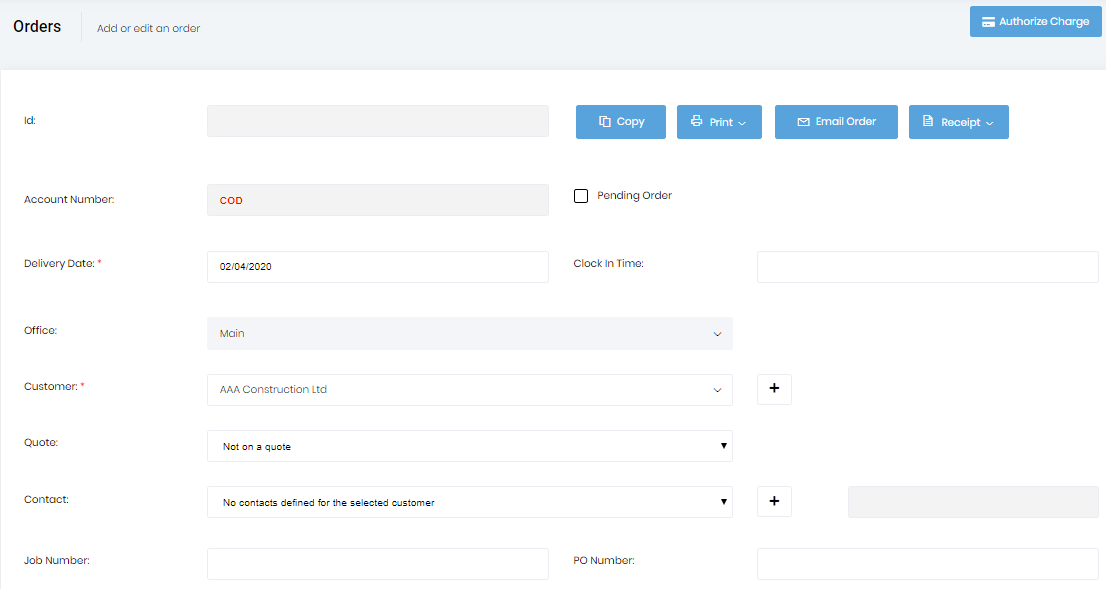
Task: Enable the Pending Order checkbox
Action: pyautogui.click(x=581, y=195)
